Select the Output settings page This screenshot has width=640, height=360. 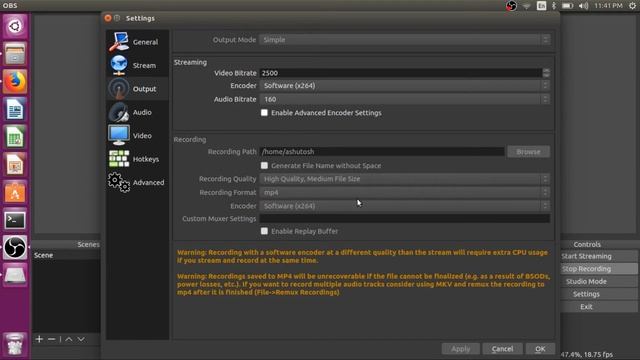(x=138, y=89)
